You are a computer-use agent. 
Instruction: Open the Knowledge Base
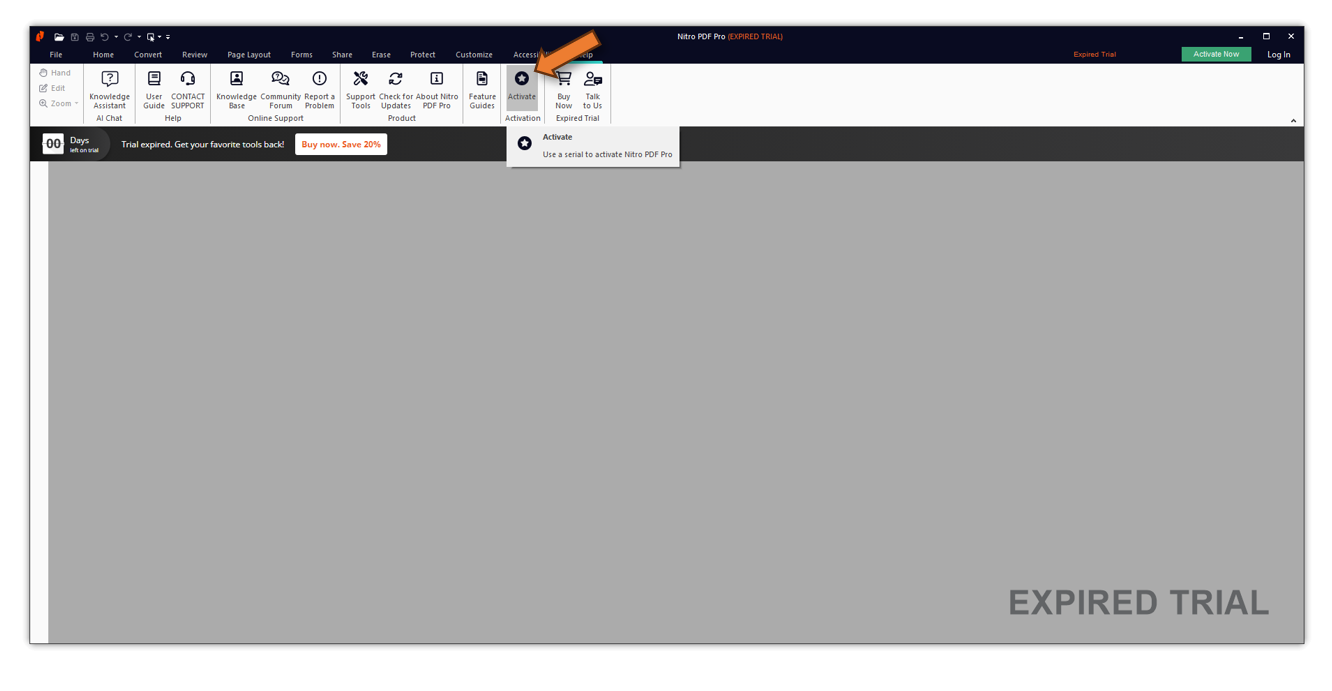236,89
